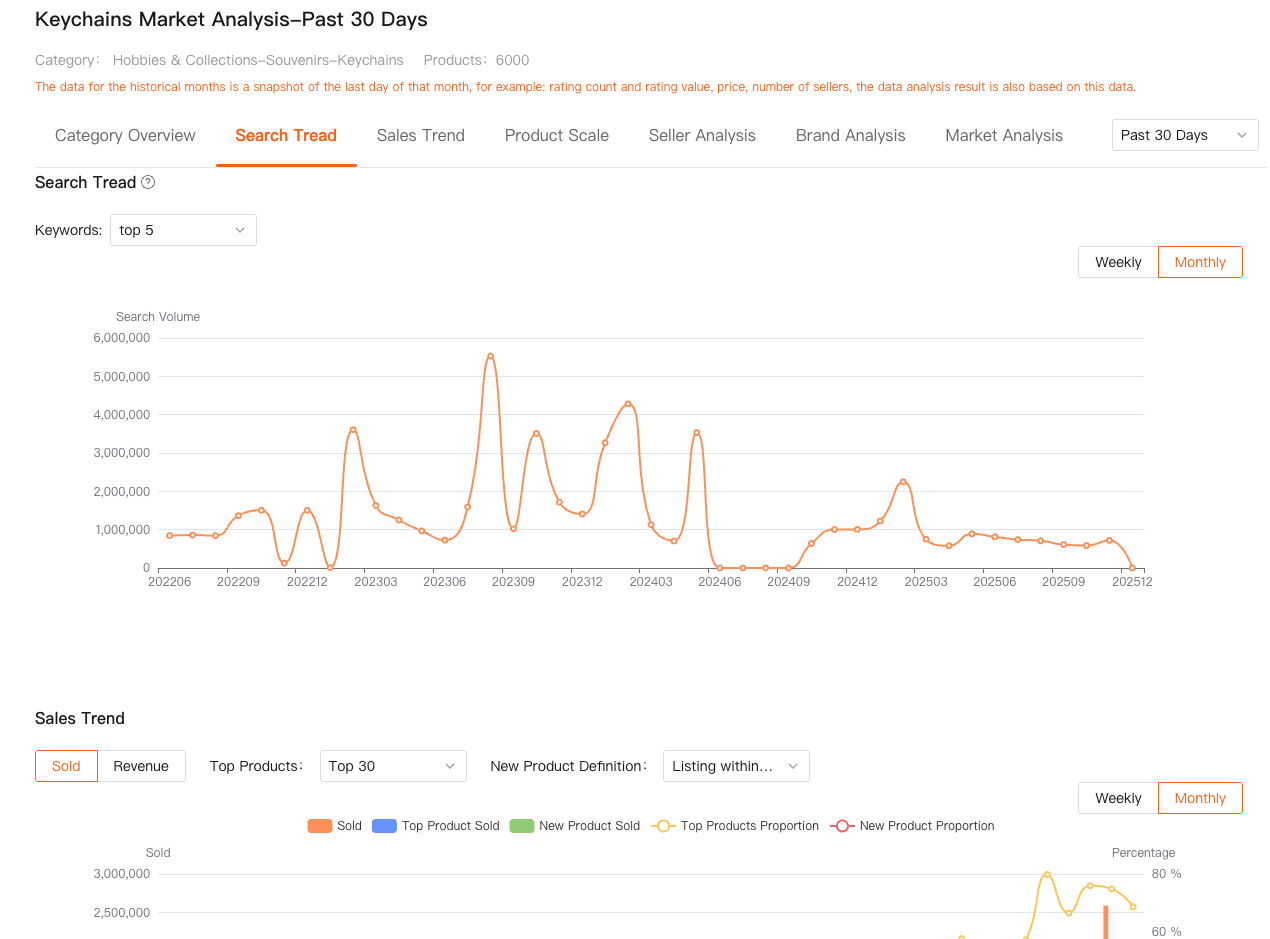Toggle the Sold legend swatch
Image resolution: width=1270 pixels, height=939 pixels.
click(x=320, y=826)
